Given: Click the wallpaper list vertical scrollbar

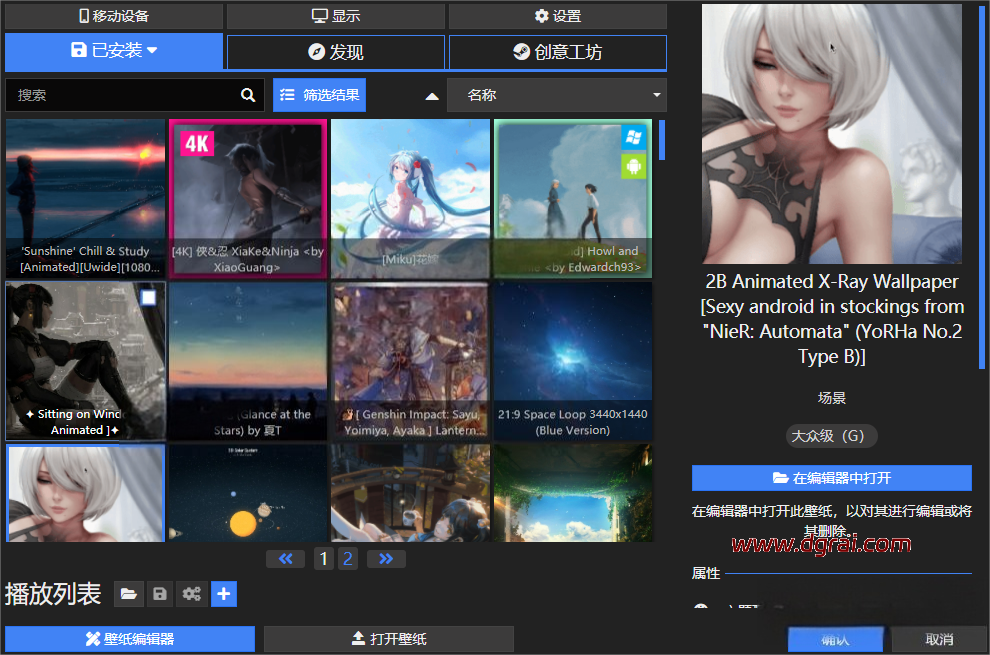Looking at the screenshot, I should click(x=661, y=140).
